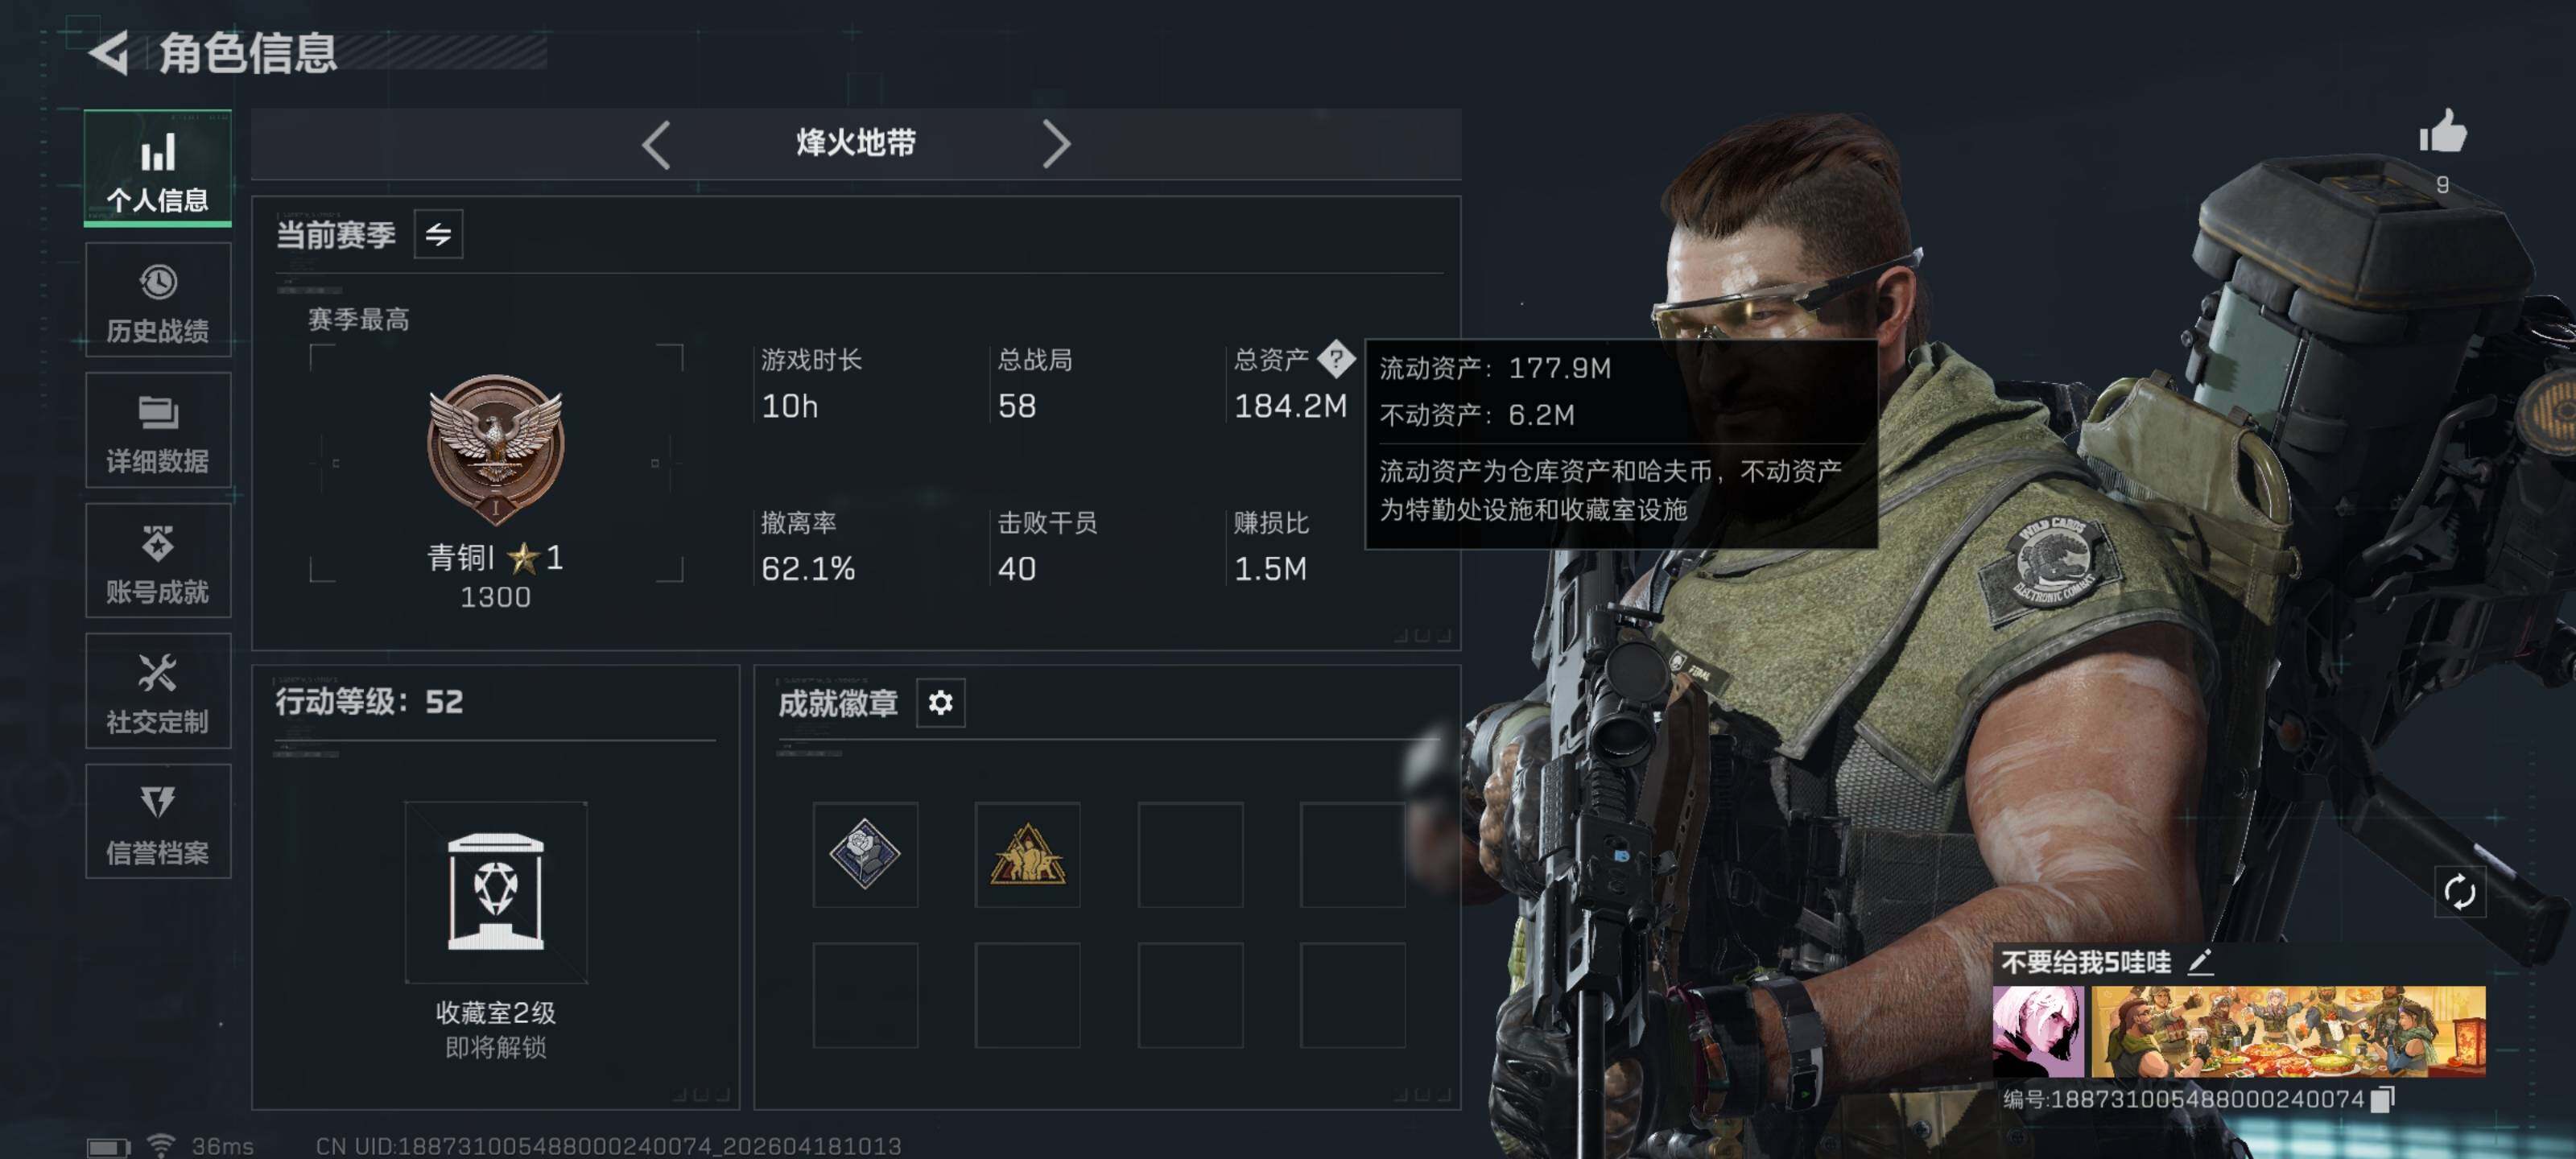Viewport: 2576px width, 1159px height.
Task: Copy the player ID number 编号
Action: tap(2383, 1099)
